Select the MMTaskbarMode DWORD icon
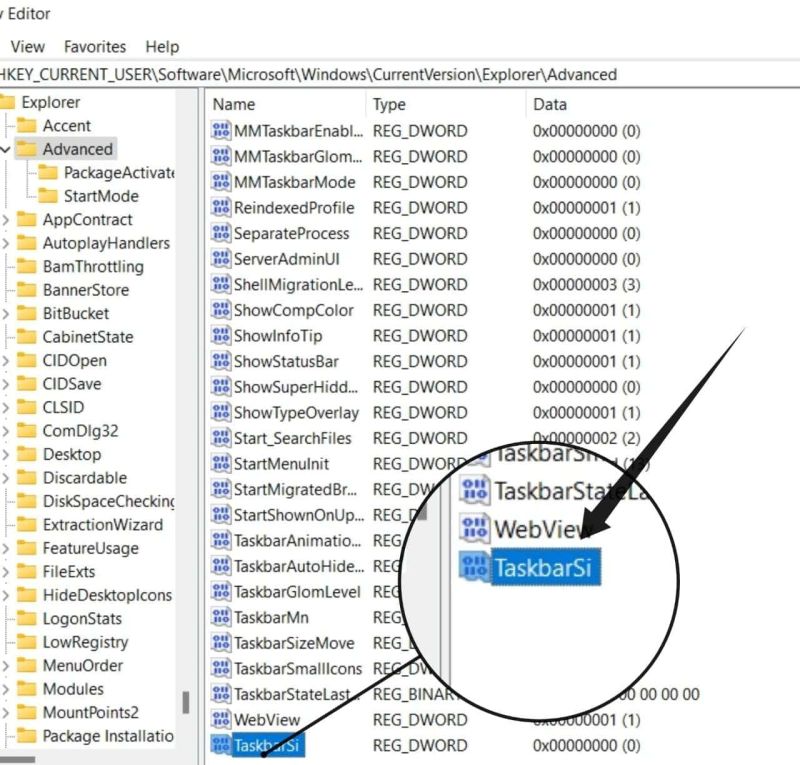800x765 pixels. click(x=222, y=182)
